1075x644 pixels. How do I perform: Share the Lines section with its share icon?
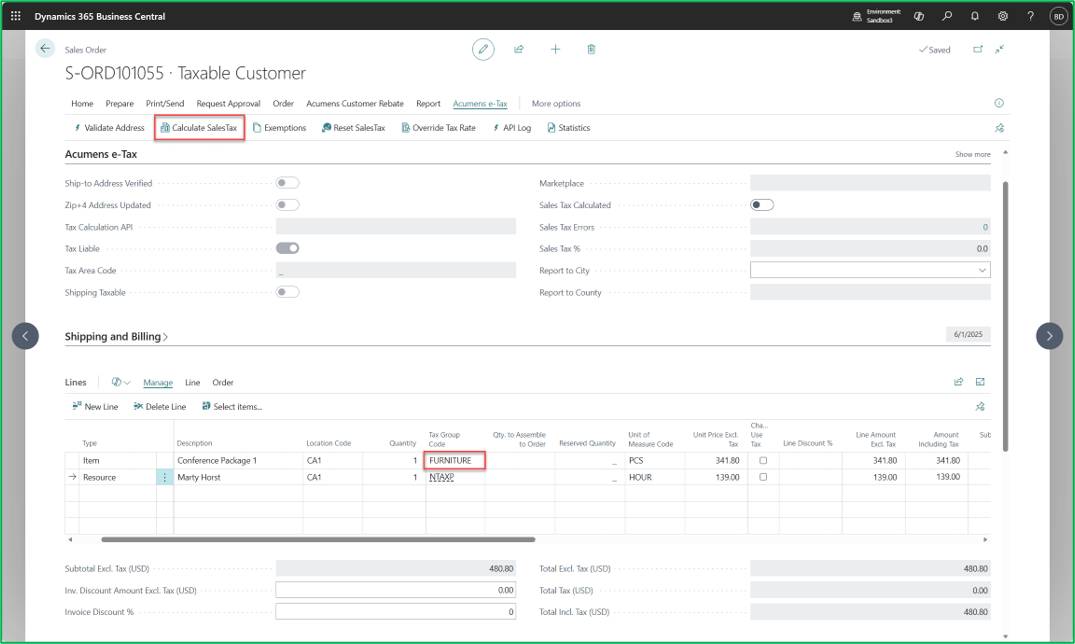[958, 382]
